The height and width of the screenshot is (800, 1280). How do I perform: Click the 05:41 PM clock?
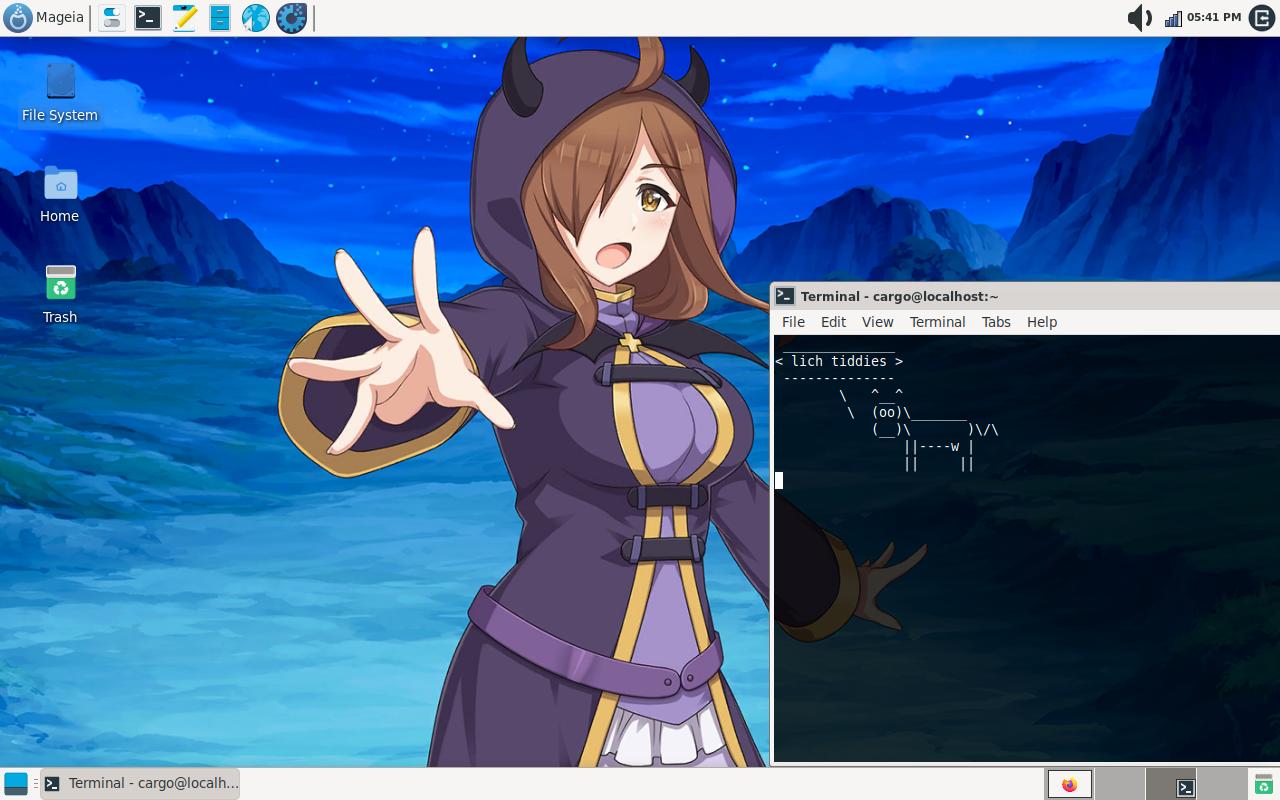point(1214,17)
